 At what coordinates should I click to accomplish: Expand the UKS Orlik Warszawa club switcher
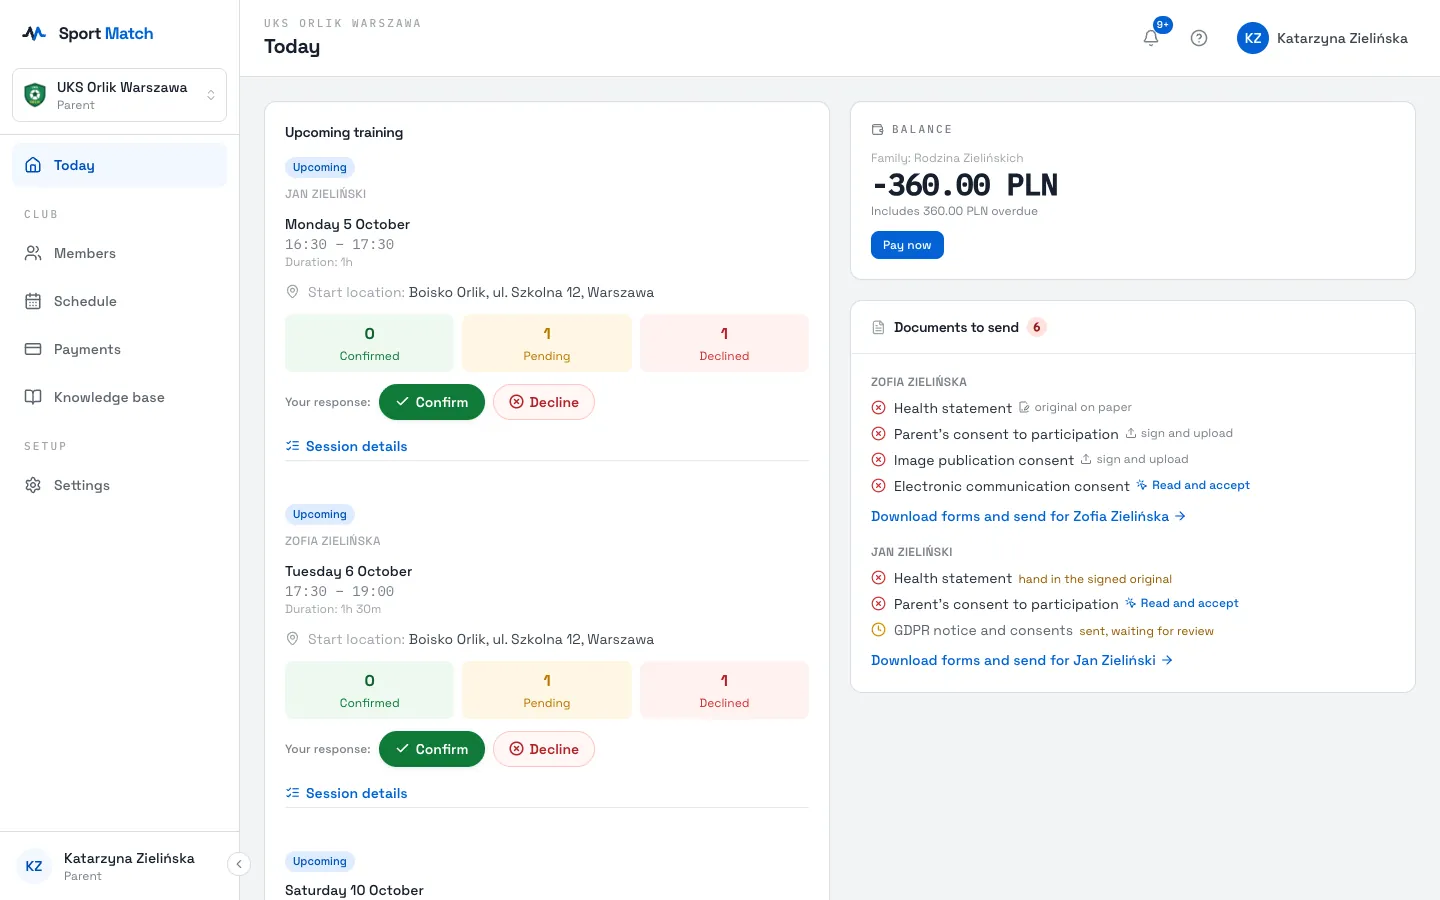[120, 95]
